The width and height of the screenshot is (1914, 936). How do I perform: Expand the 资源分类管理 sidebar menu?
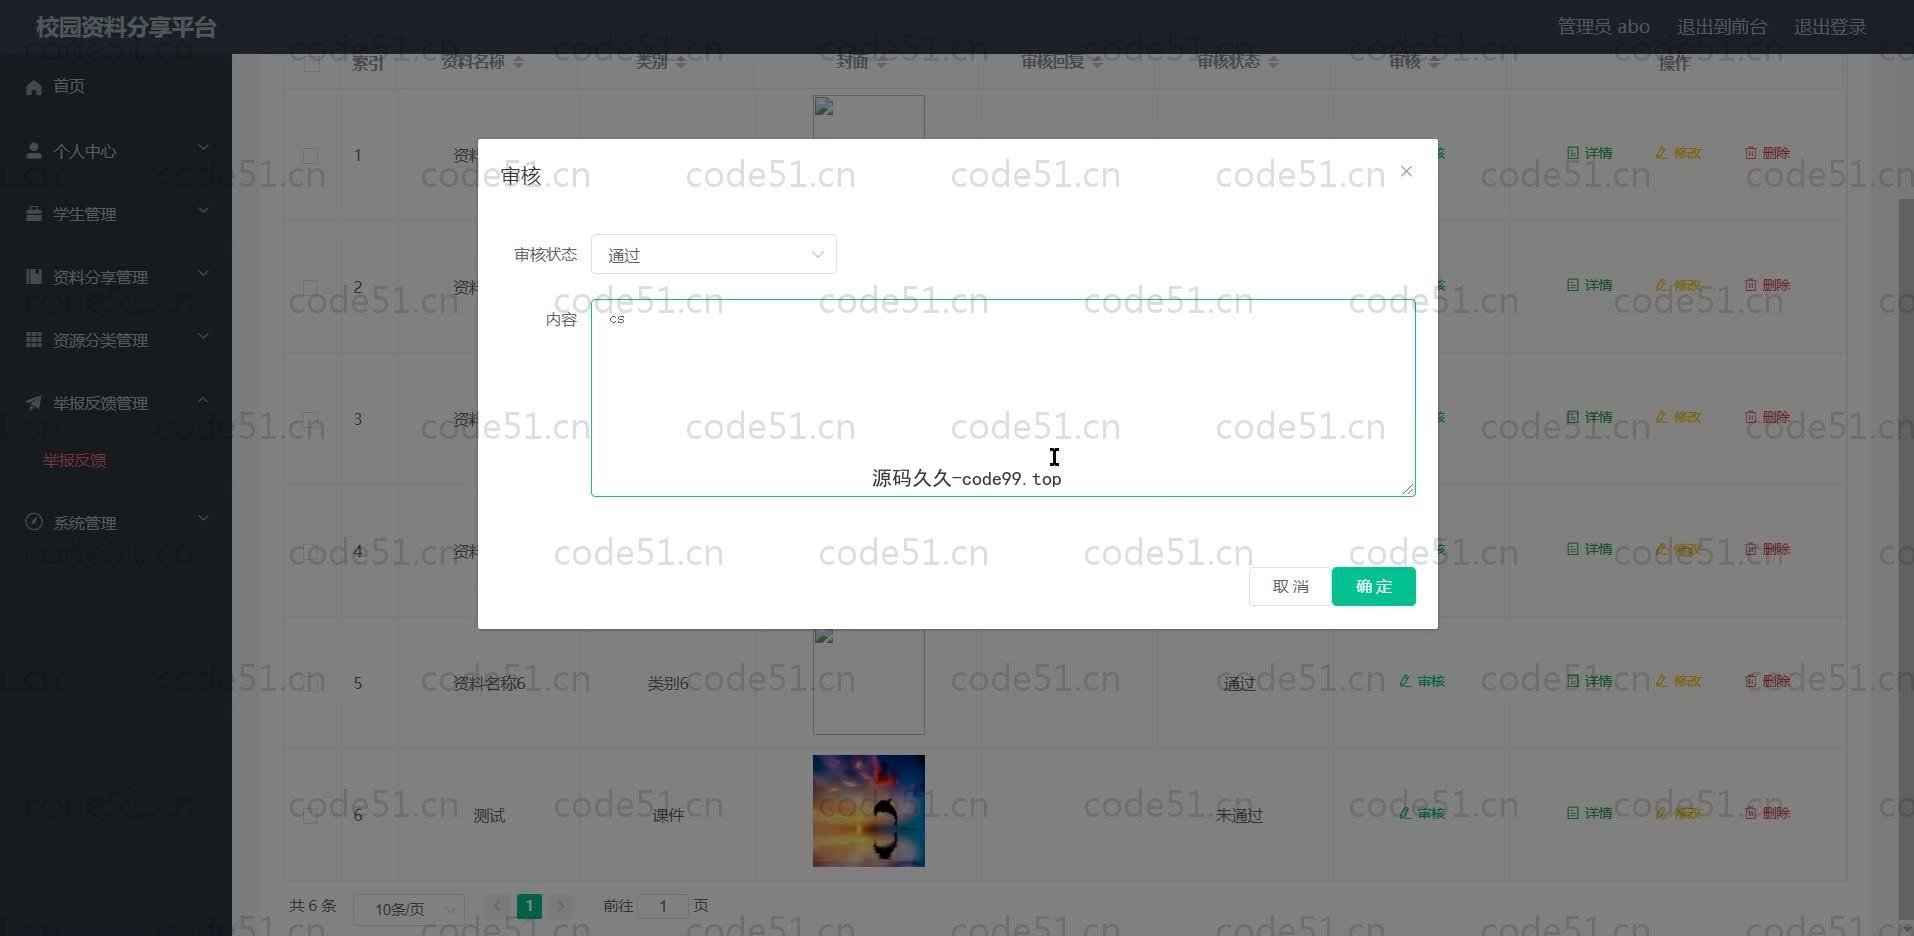pyautogui.click(x=116, y=340)
